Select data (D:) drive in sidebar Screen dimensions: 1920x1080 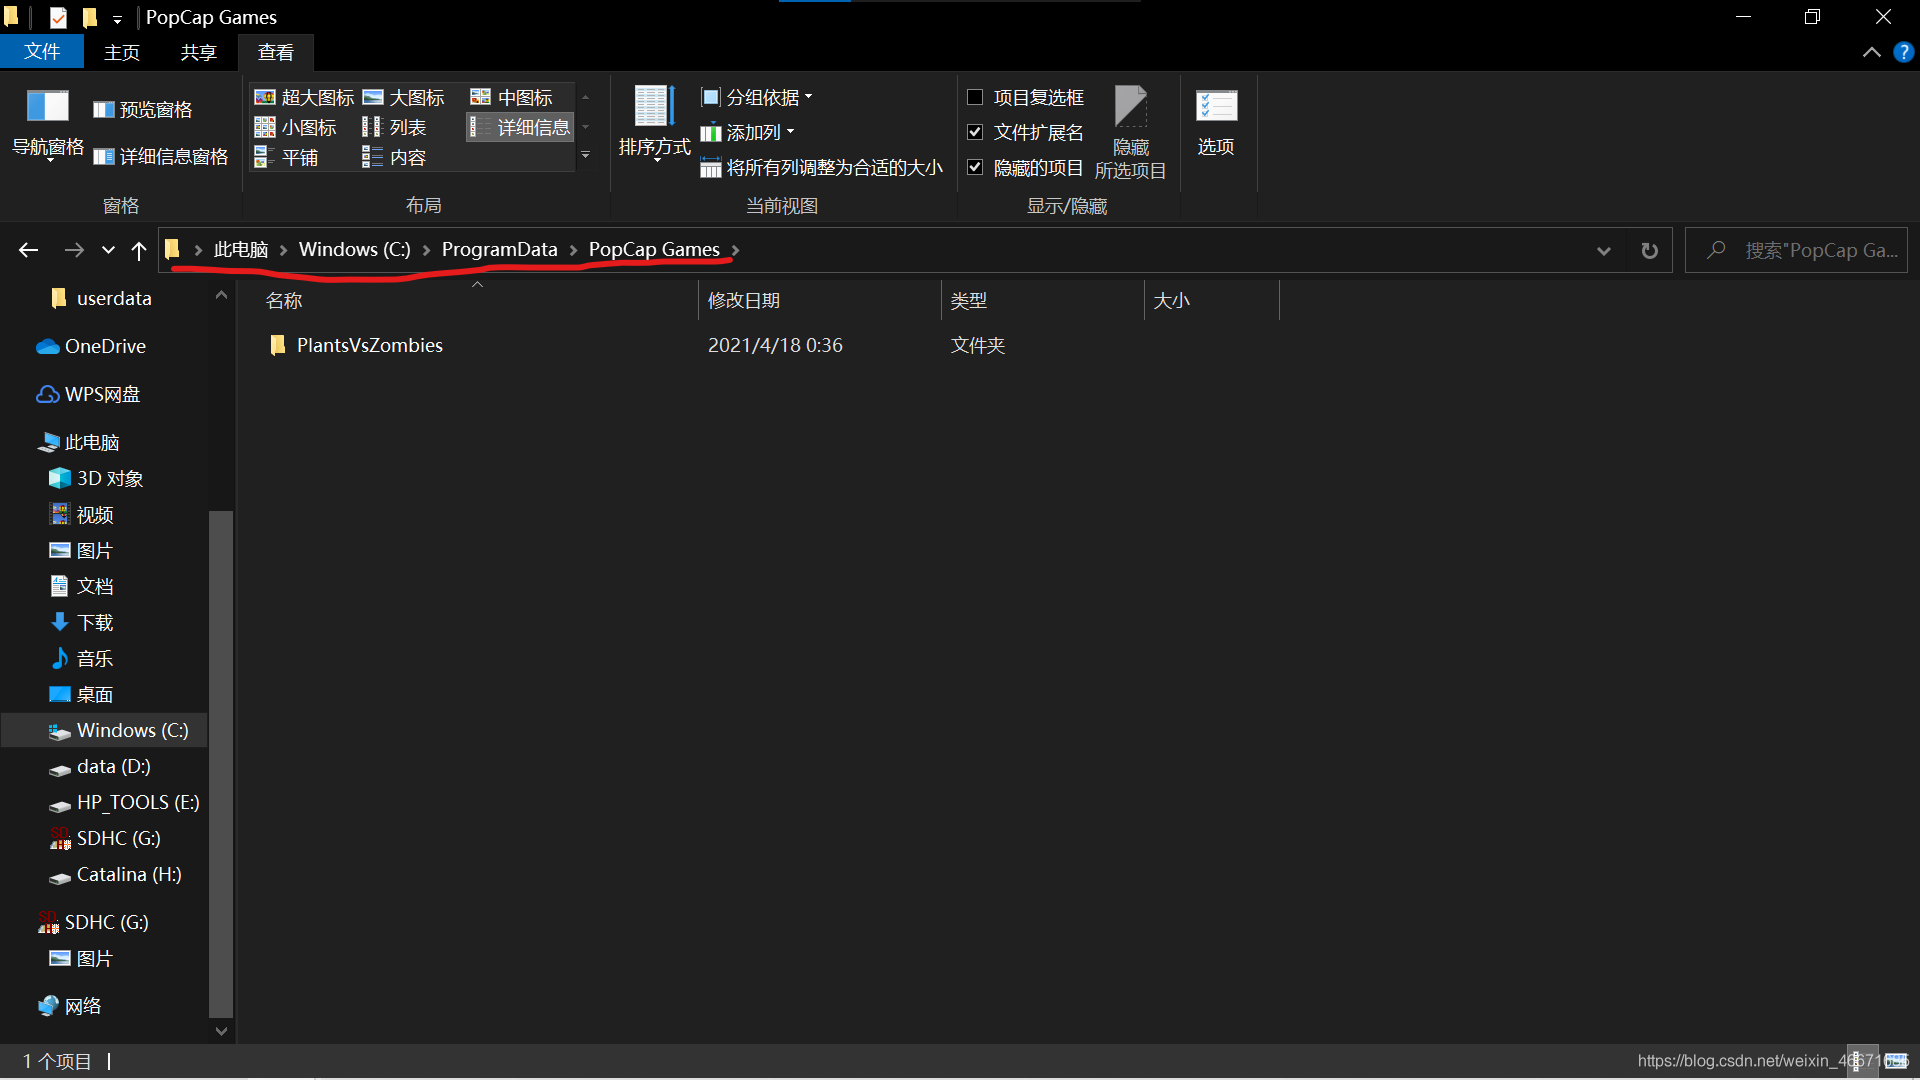pos(100,766)
